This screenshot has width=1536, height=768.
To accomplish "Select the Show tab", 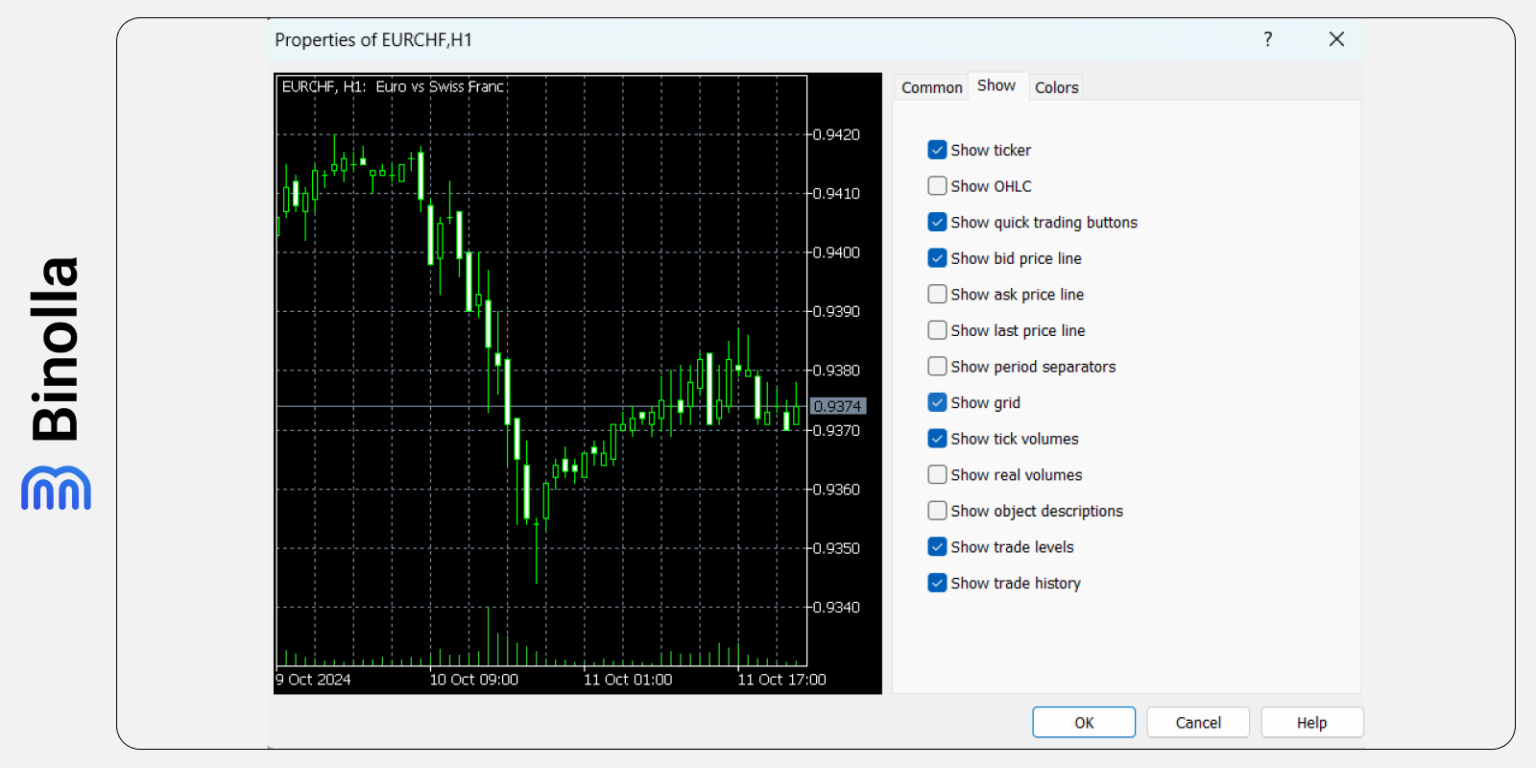I will [x=997, y=85].
